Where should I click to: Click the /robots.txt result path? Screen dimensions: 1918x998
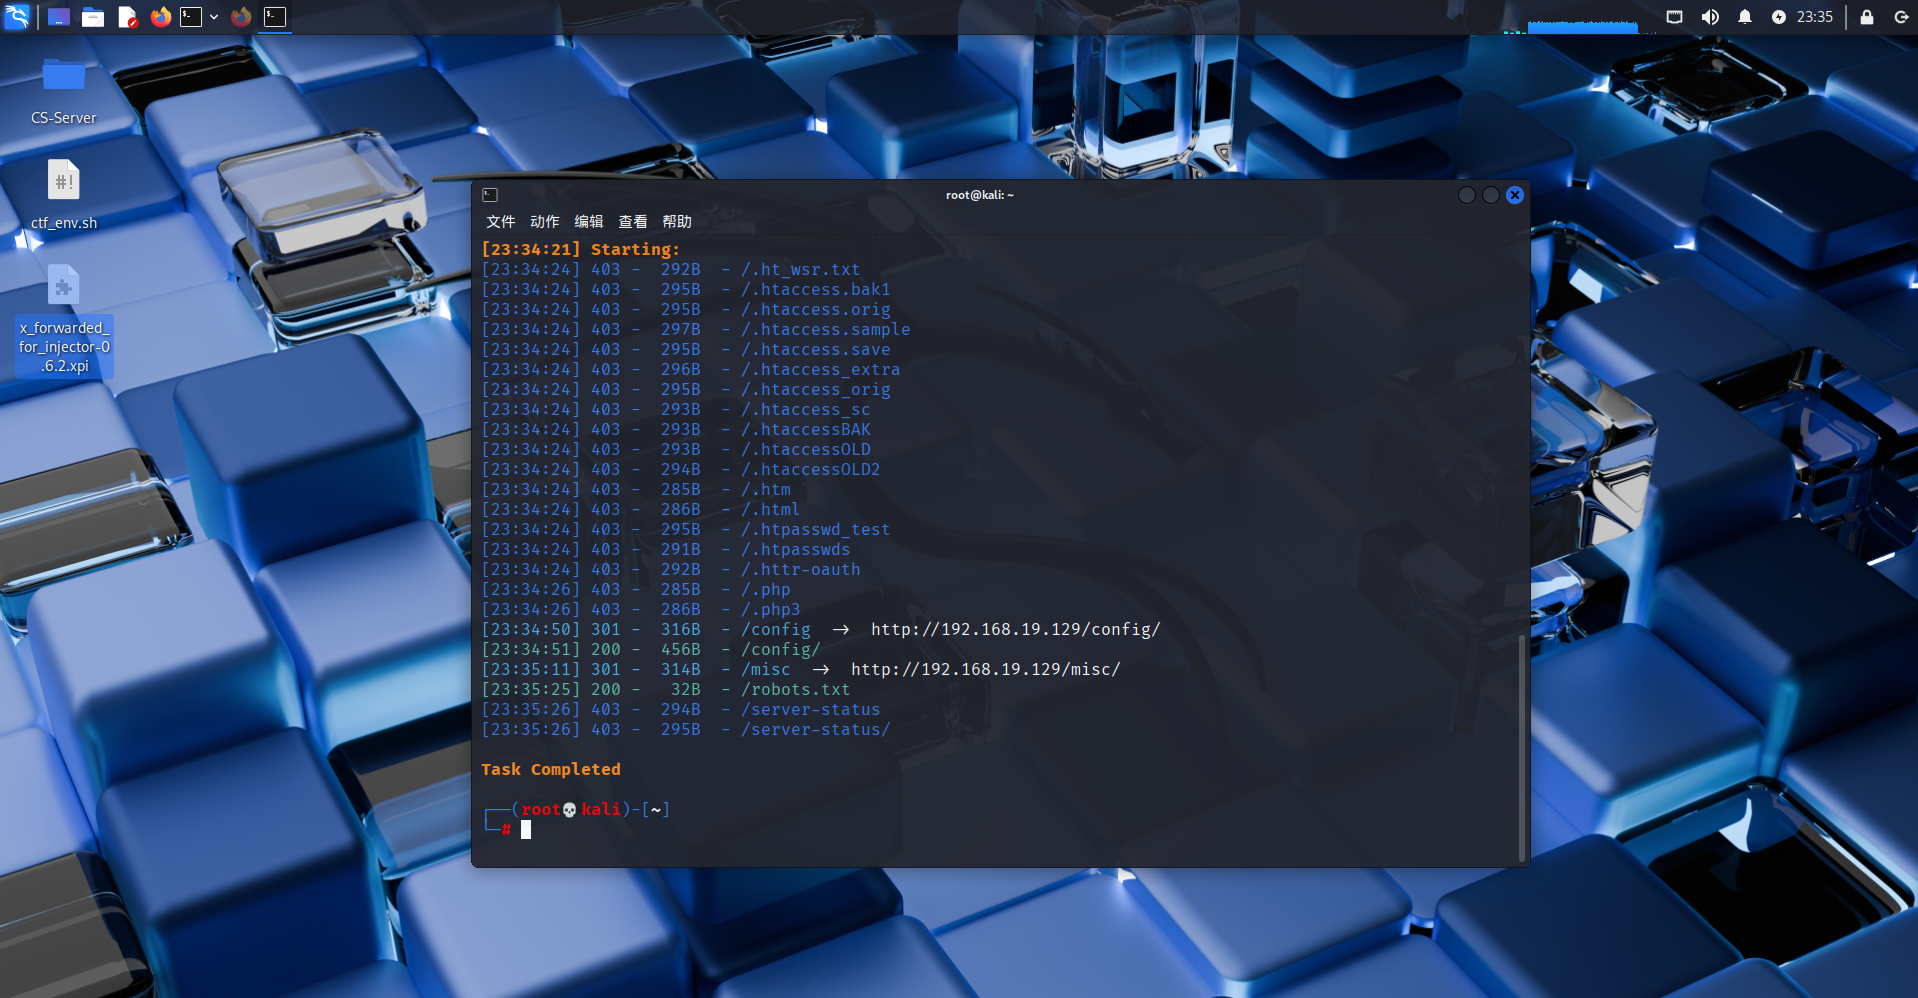795,689
